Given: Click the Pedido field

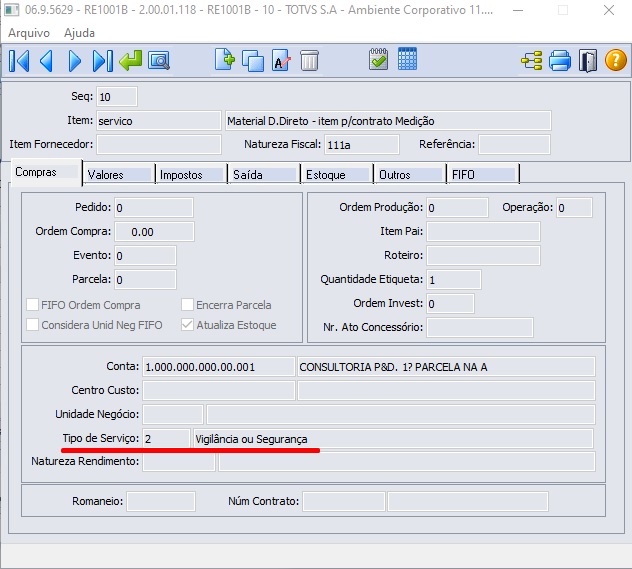Looking at the screenshot, I should click(x=154, y=208).
